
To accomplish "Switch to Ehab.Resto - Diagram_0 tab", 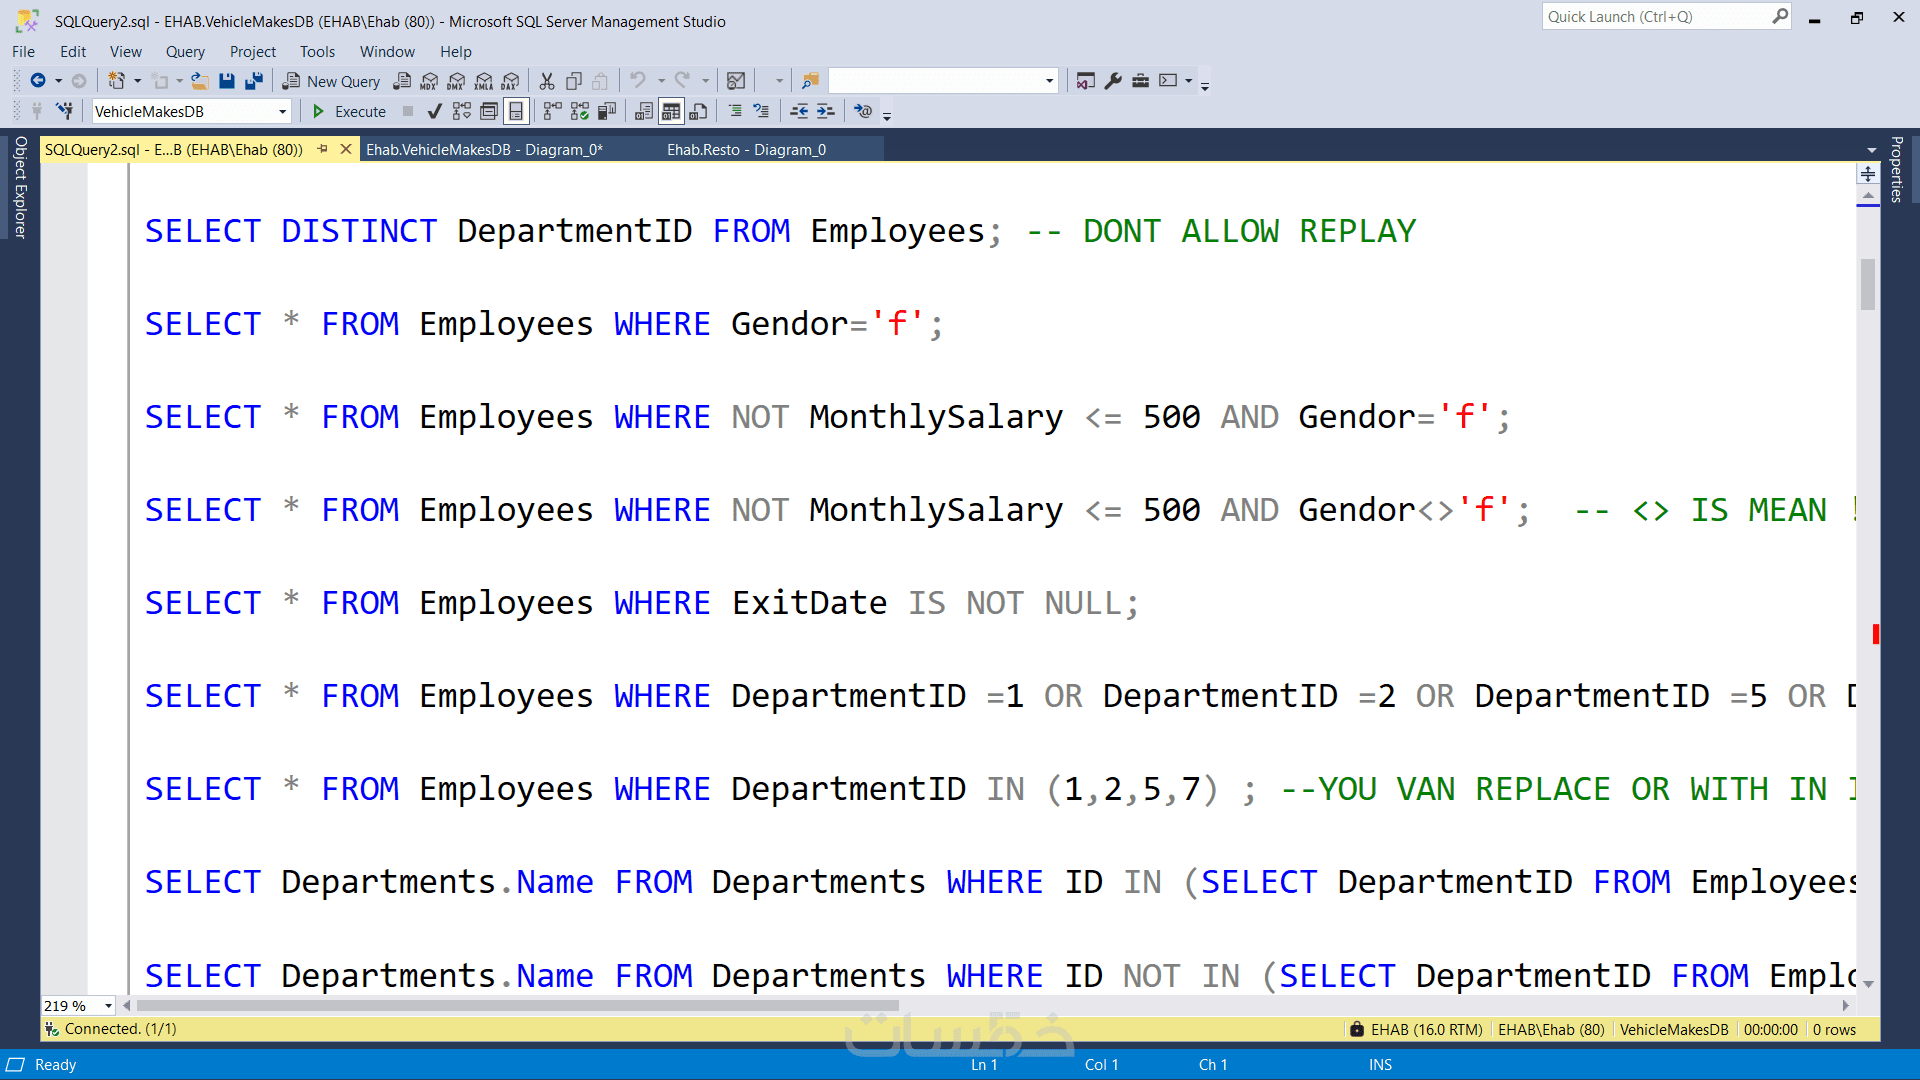I will coord(746,150).
